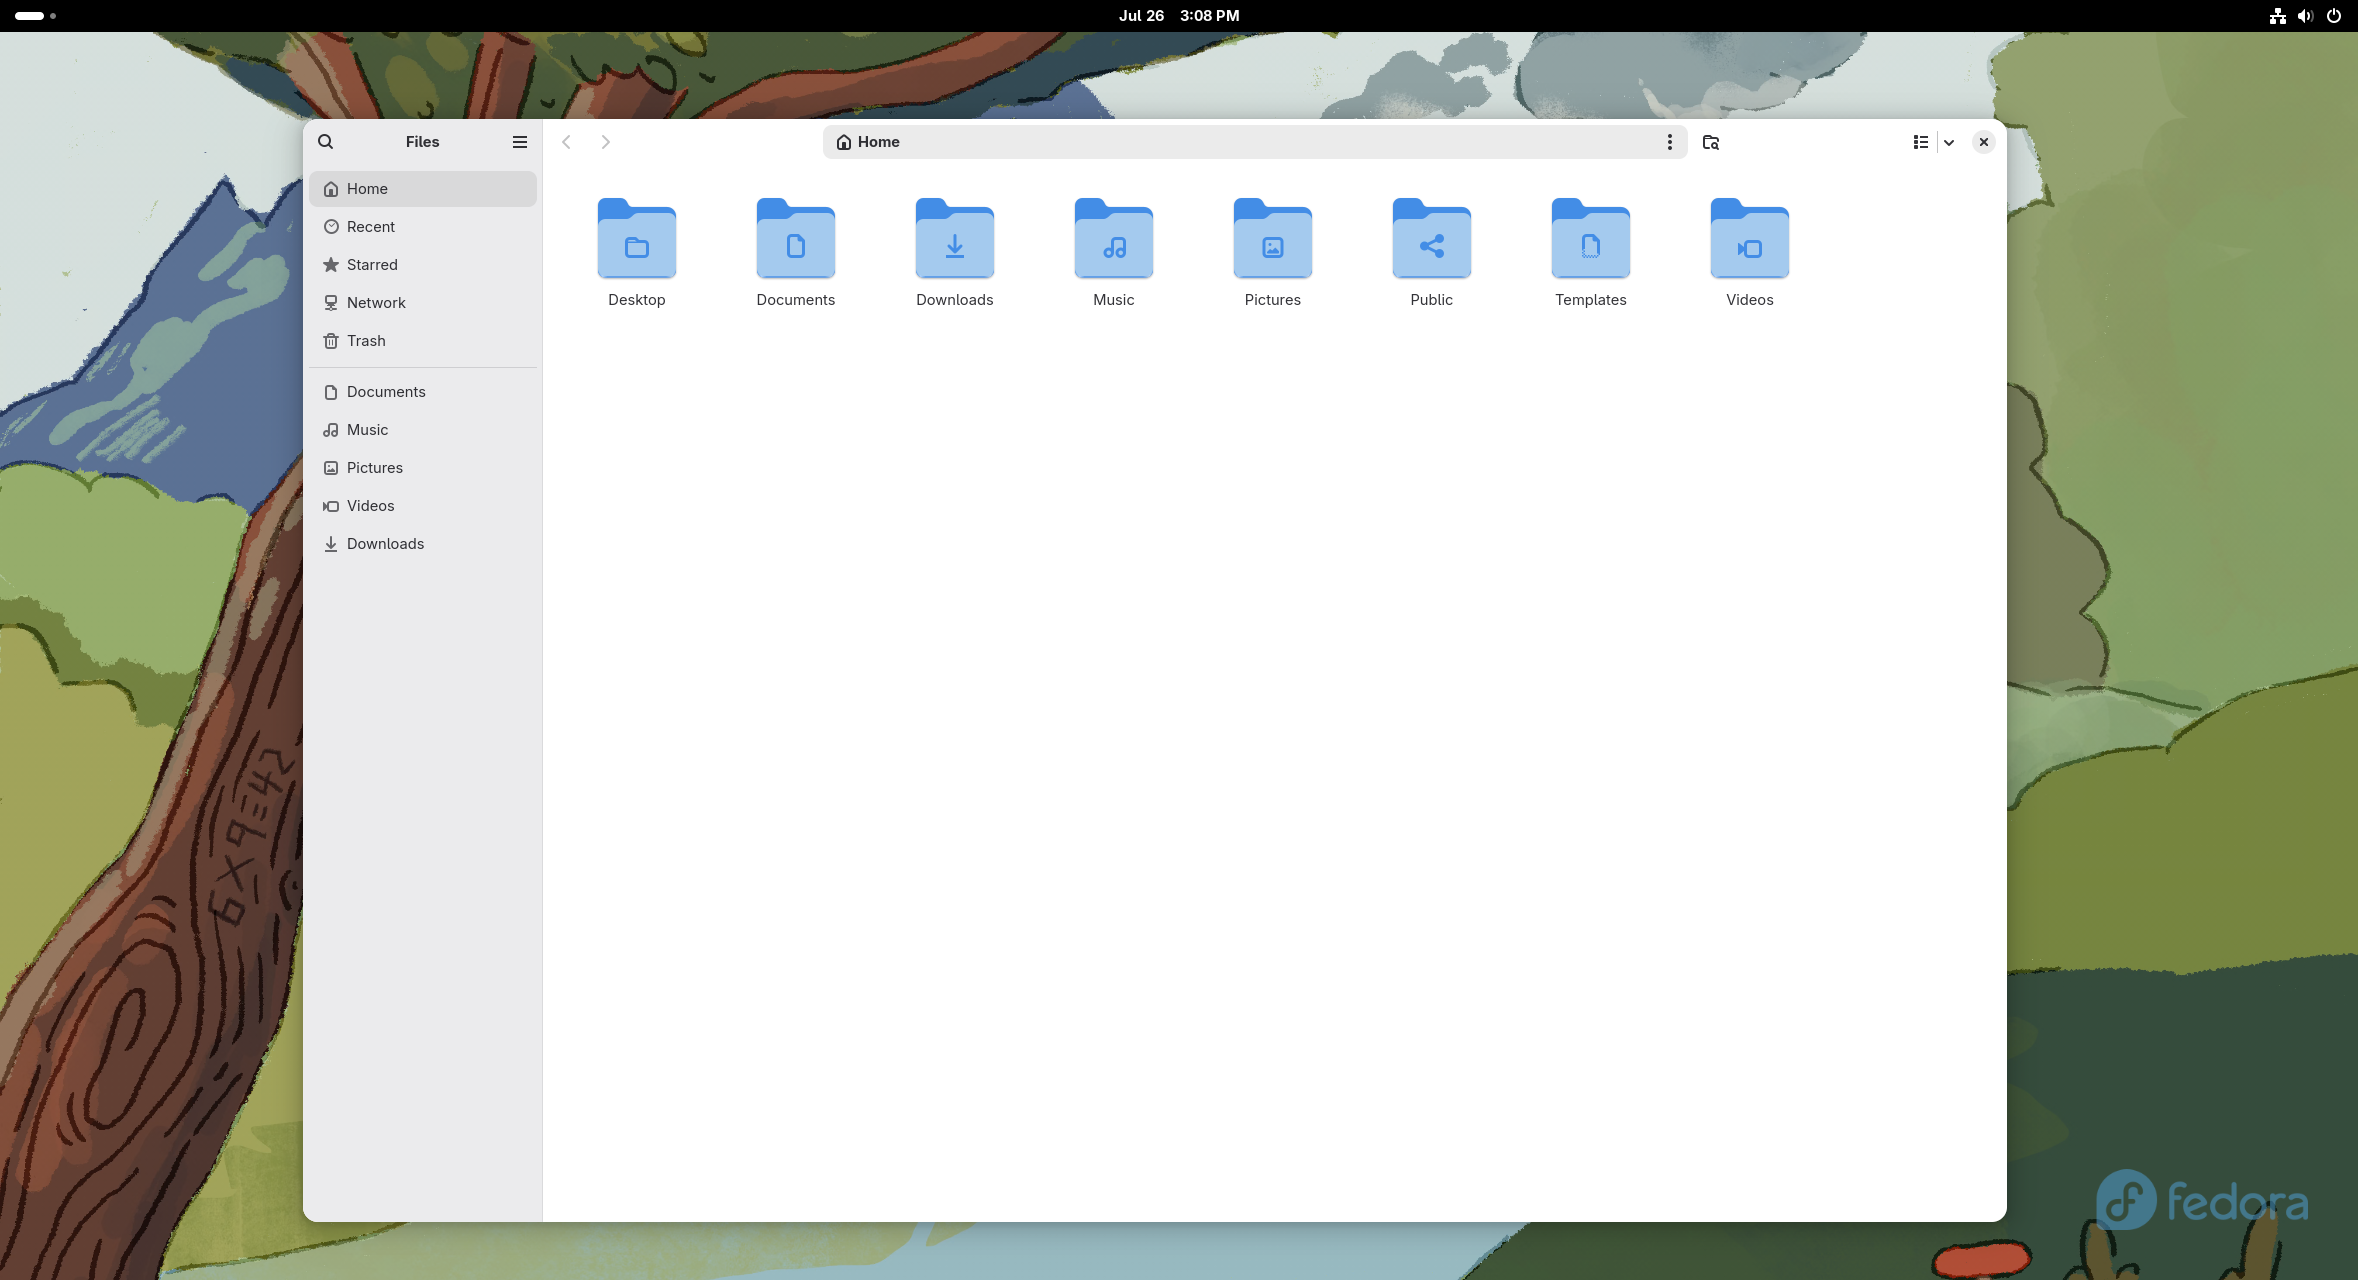Open Activities overview workspace indicator
This screenshot has height=1280, width=2358.
[x=35, y=16]
